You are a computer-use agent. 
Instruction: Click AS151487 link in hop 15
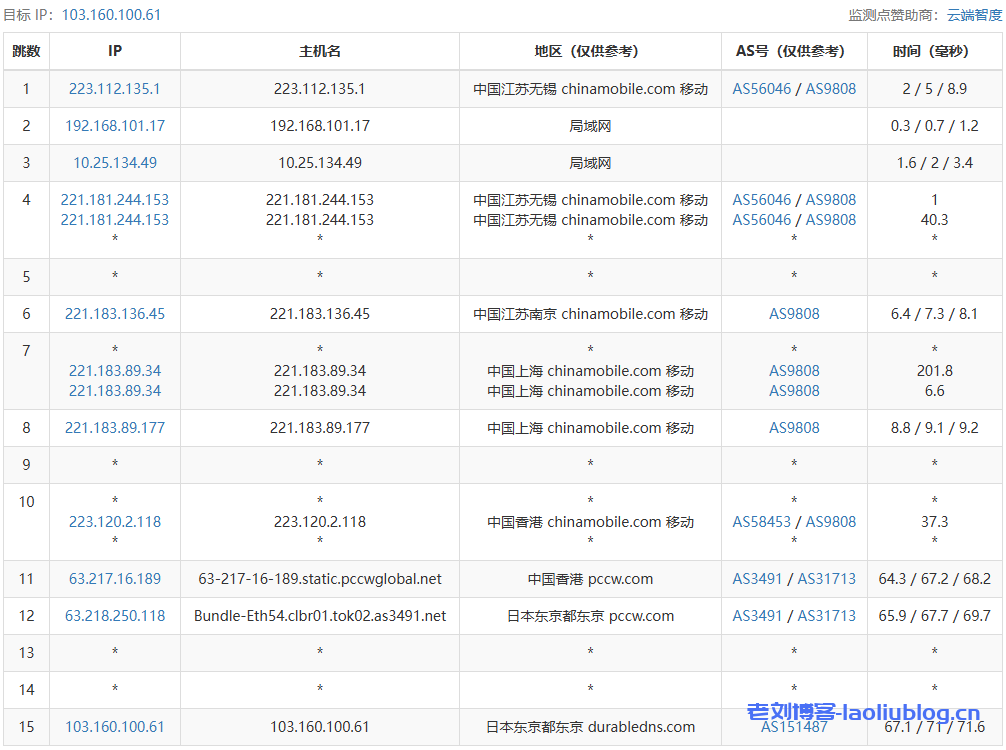click(x=793, y=727)
